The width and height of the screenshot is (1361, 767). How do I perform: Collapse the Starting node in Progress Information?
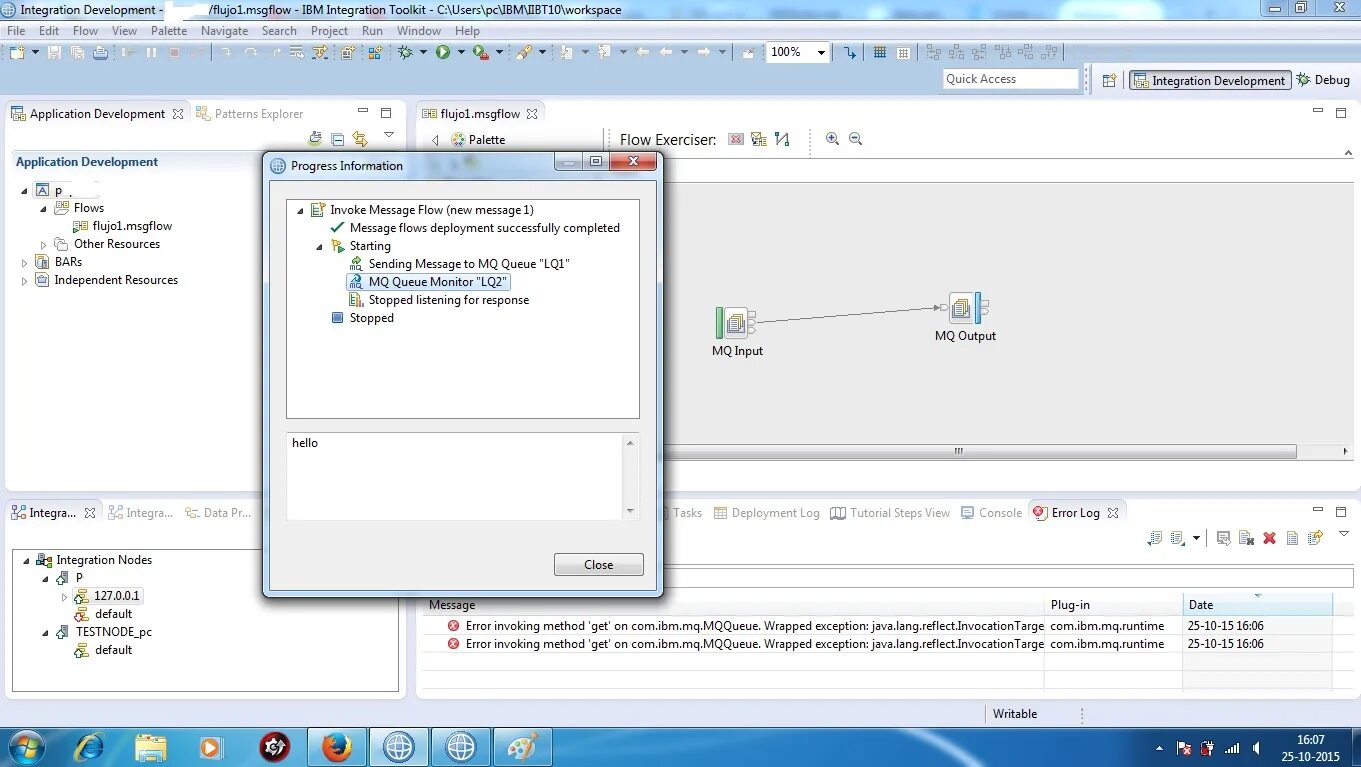[x=320, y=246]
